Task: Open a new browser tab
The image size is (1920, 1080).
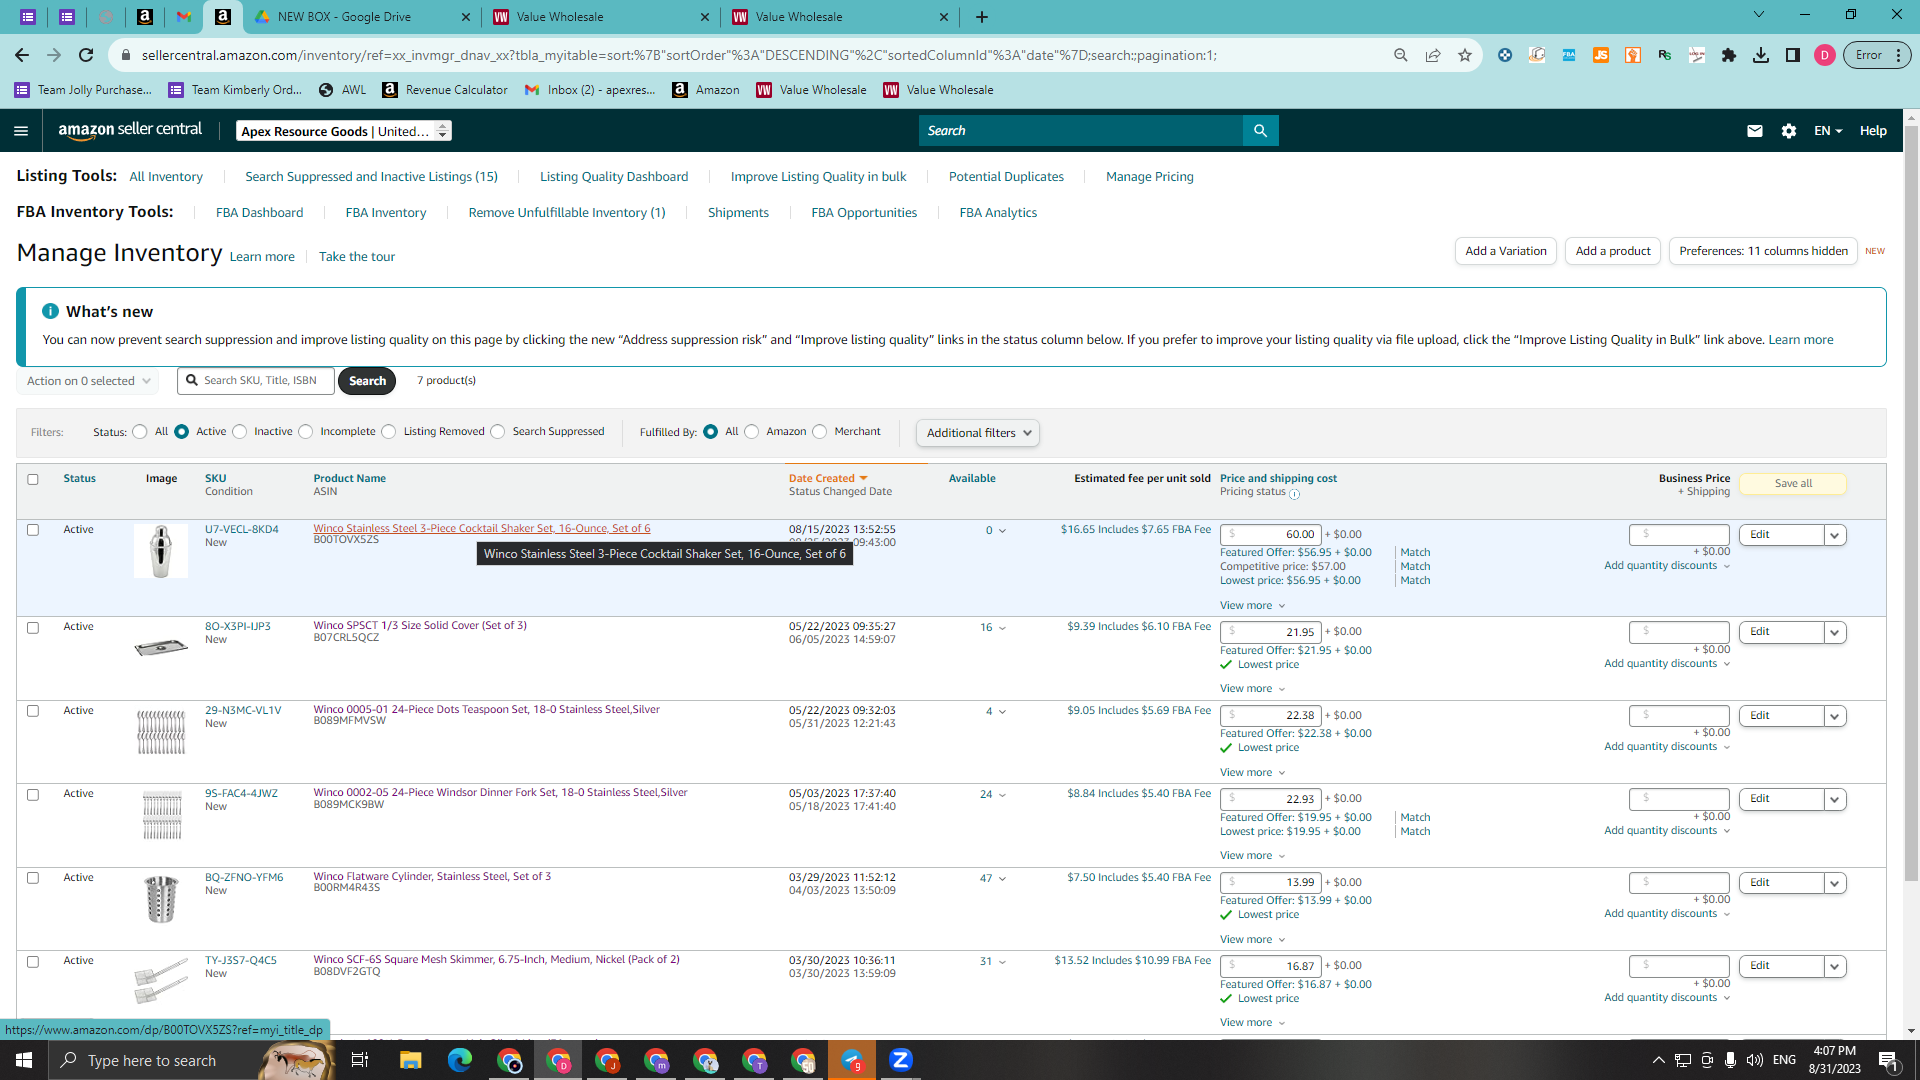Action: 982,17
